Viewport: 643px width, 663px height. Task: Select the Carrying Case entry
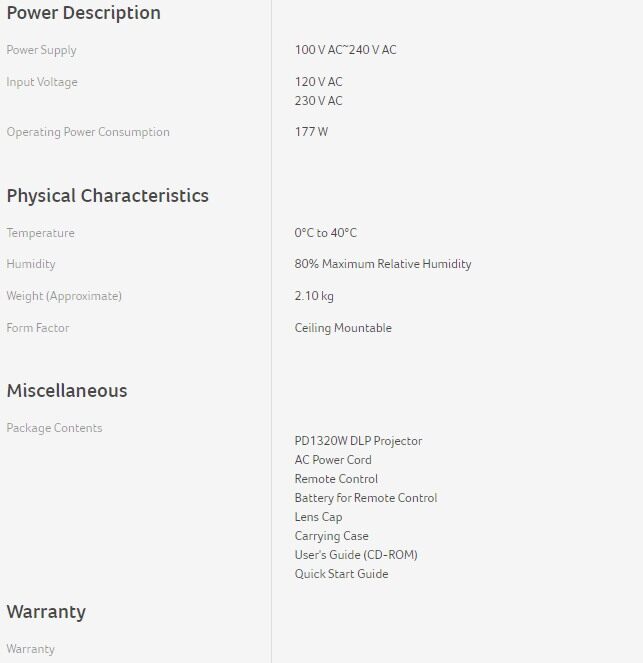point(331,536)
